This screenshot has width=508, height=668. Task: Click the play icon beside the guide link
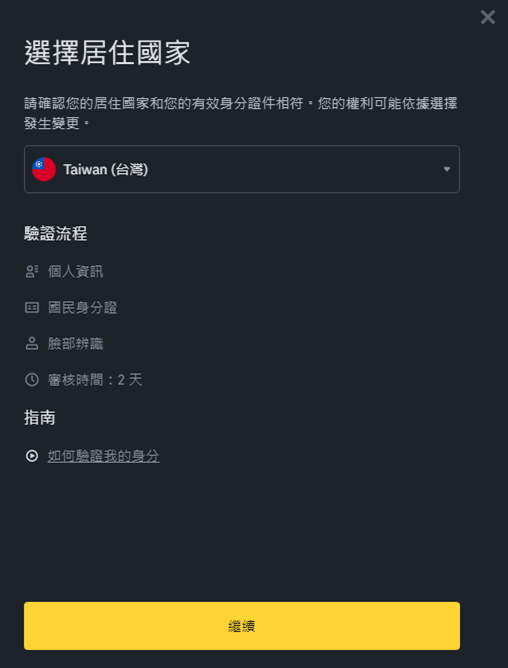(x=32, y=456)
